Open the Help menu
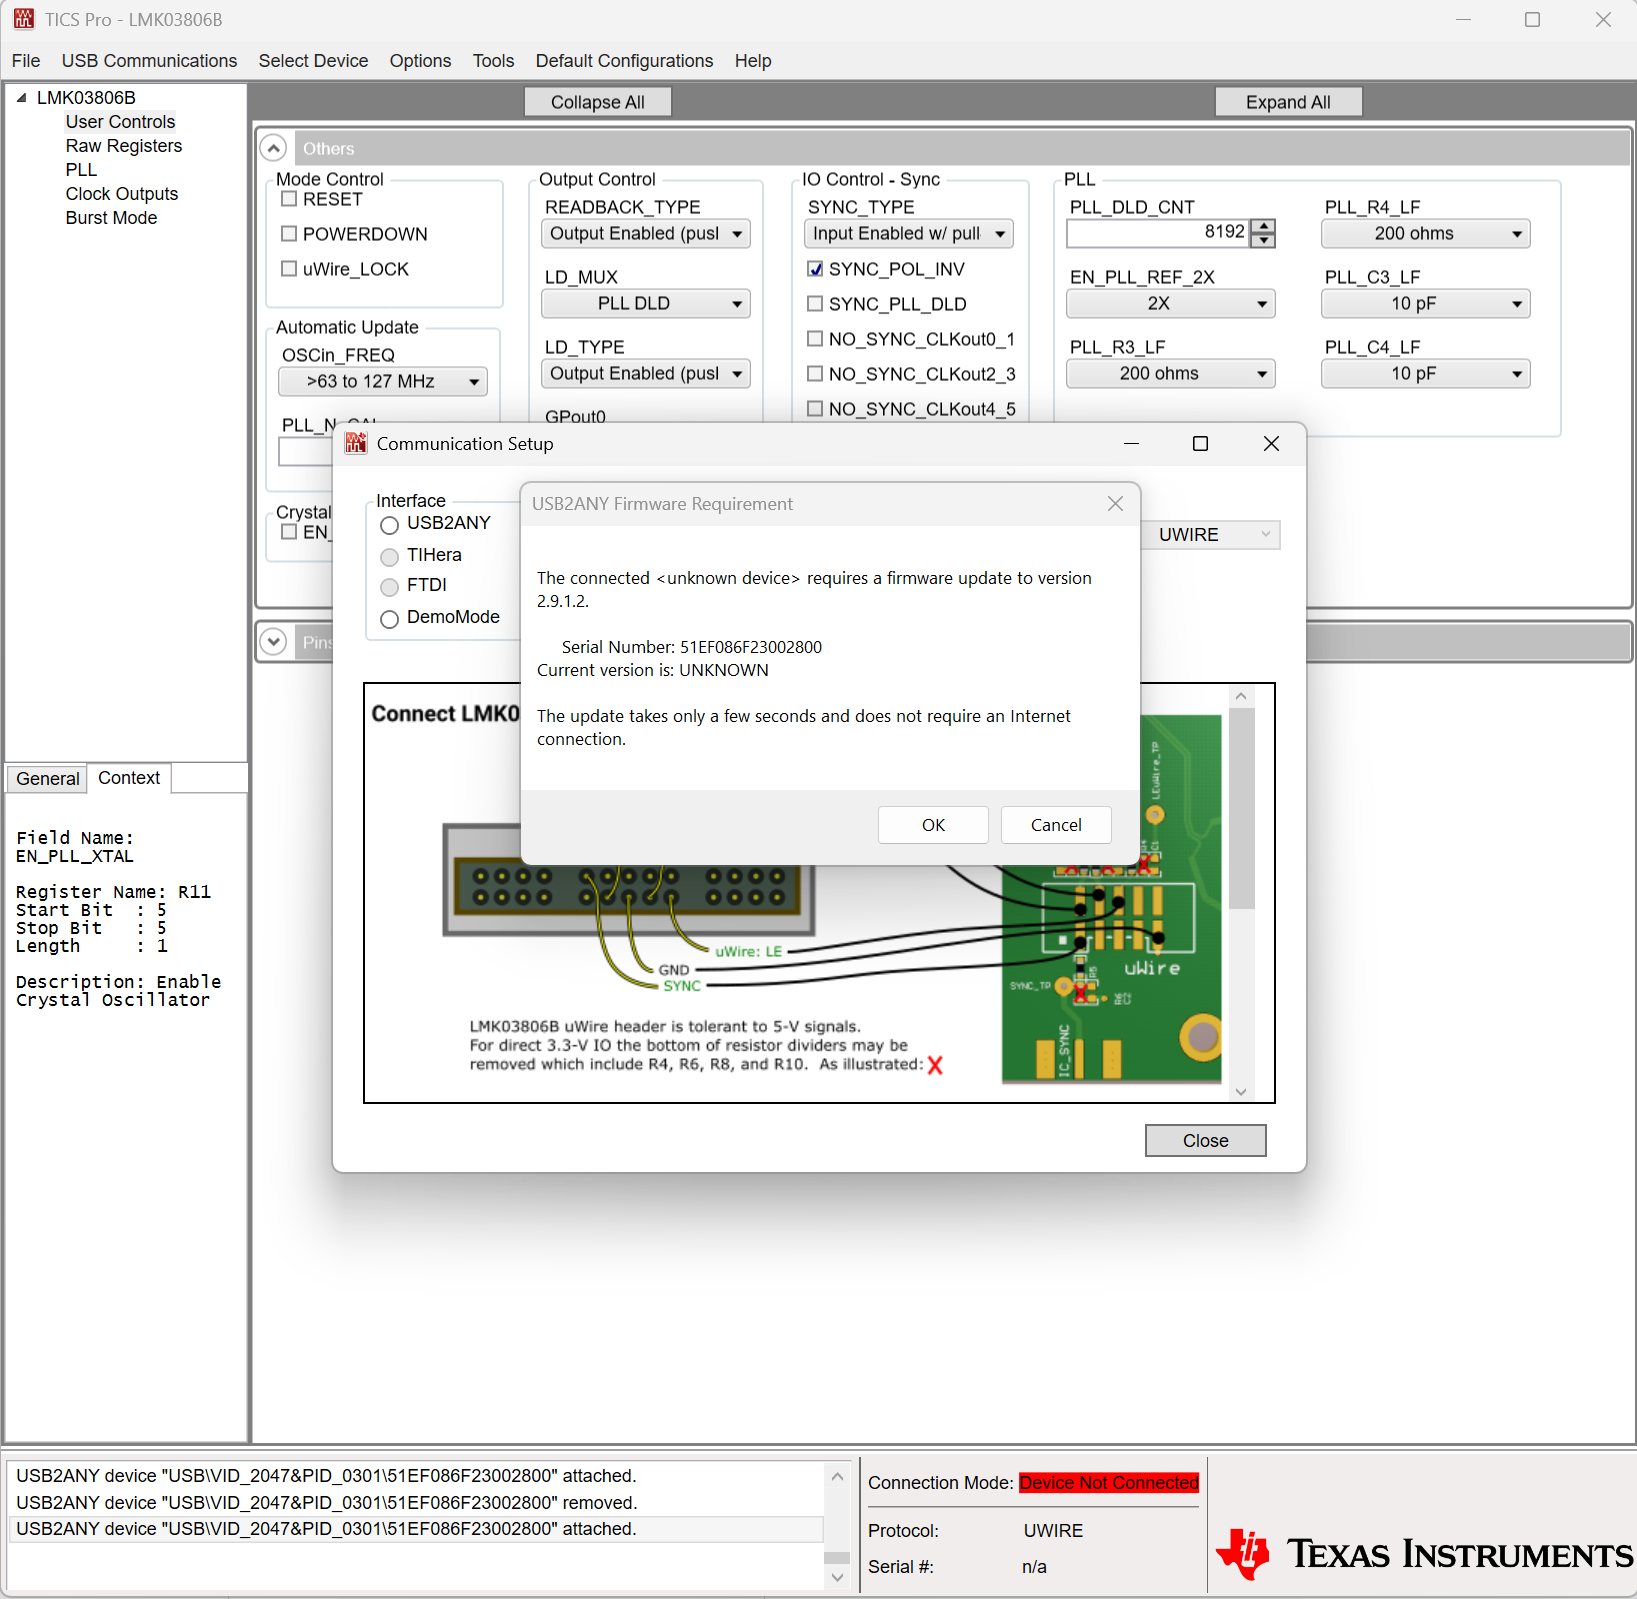 pyautogui.click(x=753, y=61)
